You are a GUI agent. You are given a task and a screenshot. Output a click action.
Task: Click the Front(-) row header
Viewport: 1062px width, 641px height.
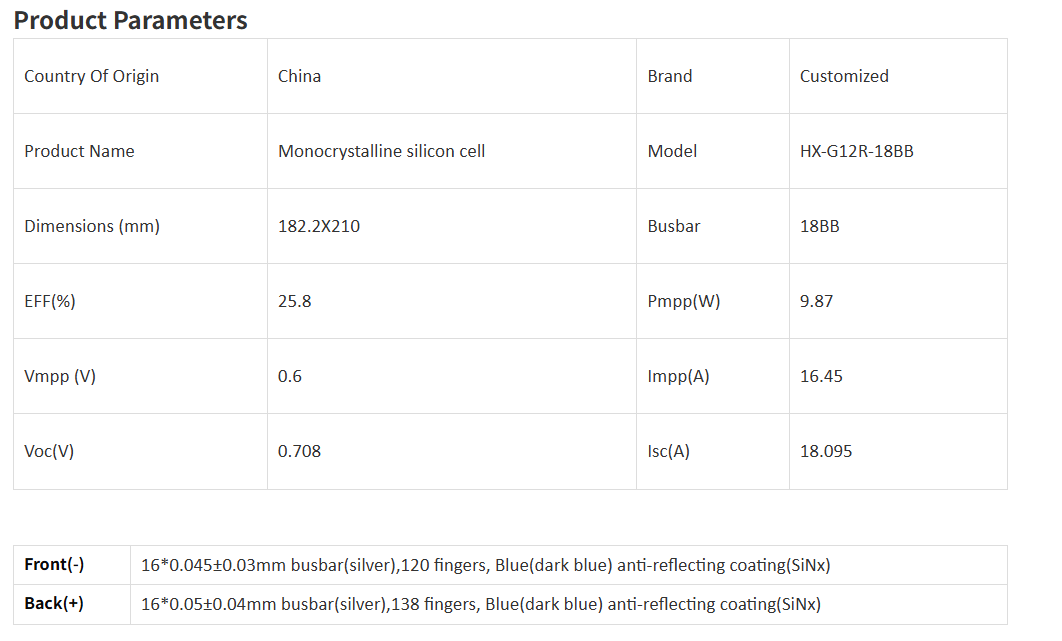pos(54,565)
